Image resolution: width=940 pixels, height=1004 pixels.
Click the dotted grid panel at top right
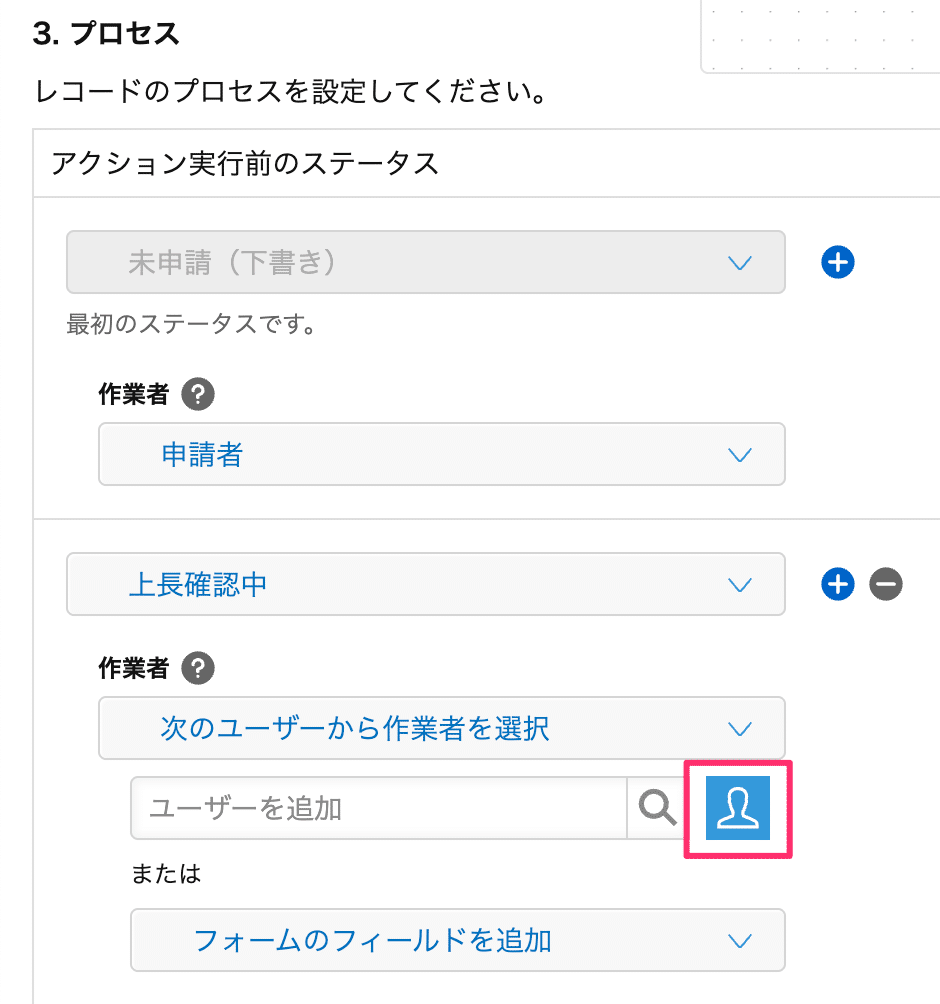tap(820, 36)
